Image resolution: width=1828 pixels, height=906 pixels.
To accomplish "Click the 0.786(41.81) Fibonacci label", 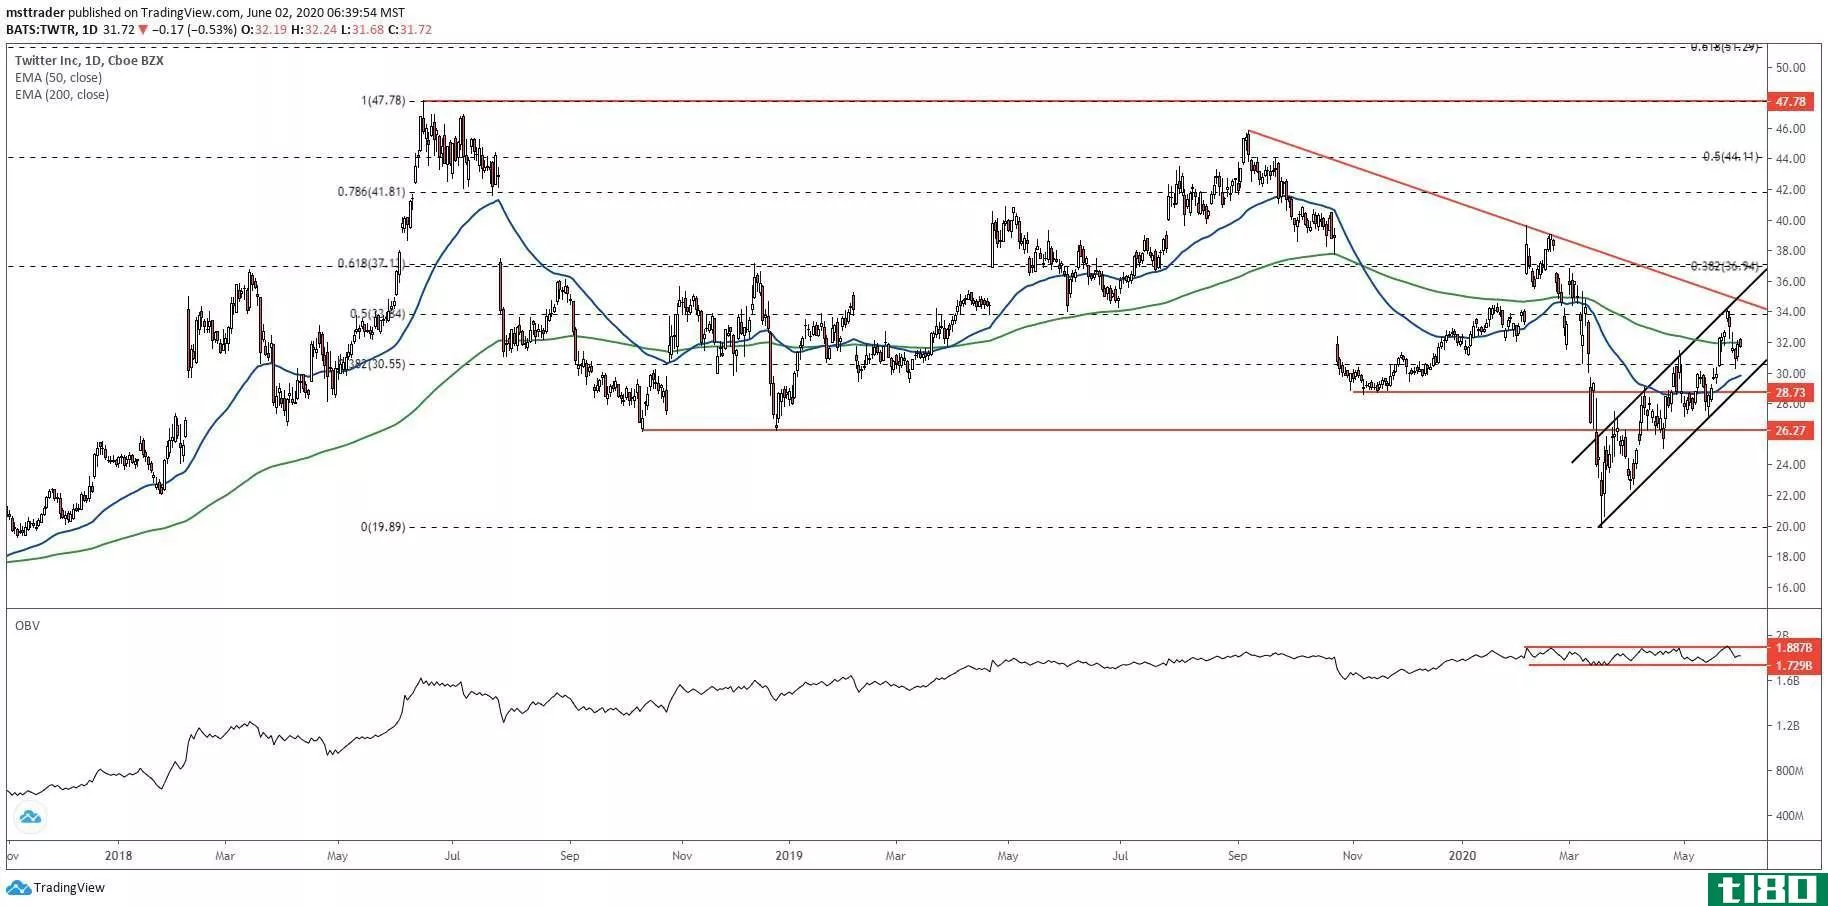I will [x=371, y=192].
